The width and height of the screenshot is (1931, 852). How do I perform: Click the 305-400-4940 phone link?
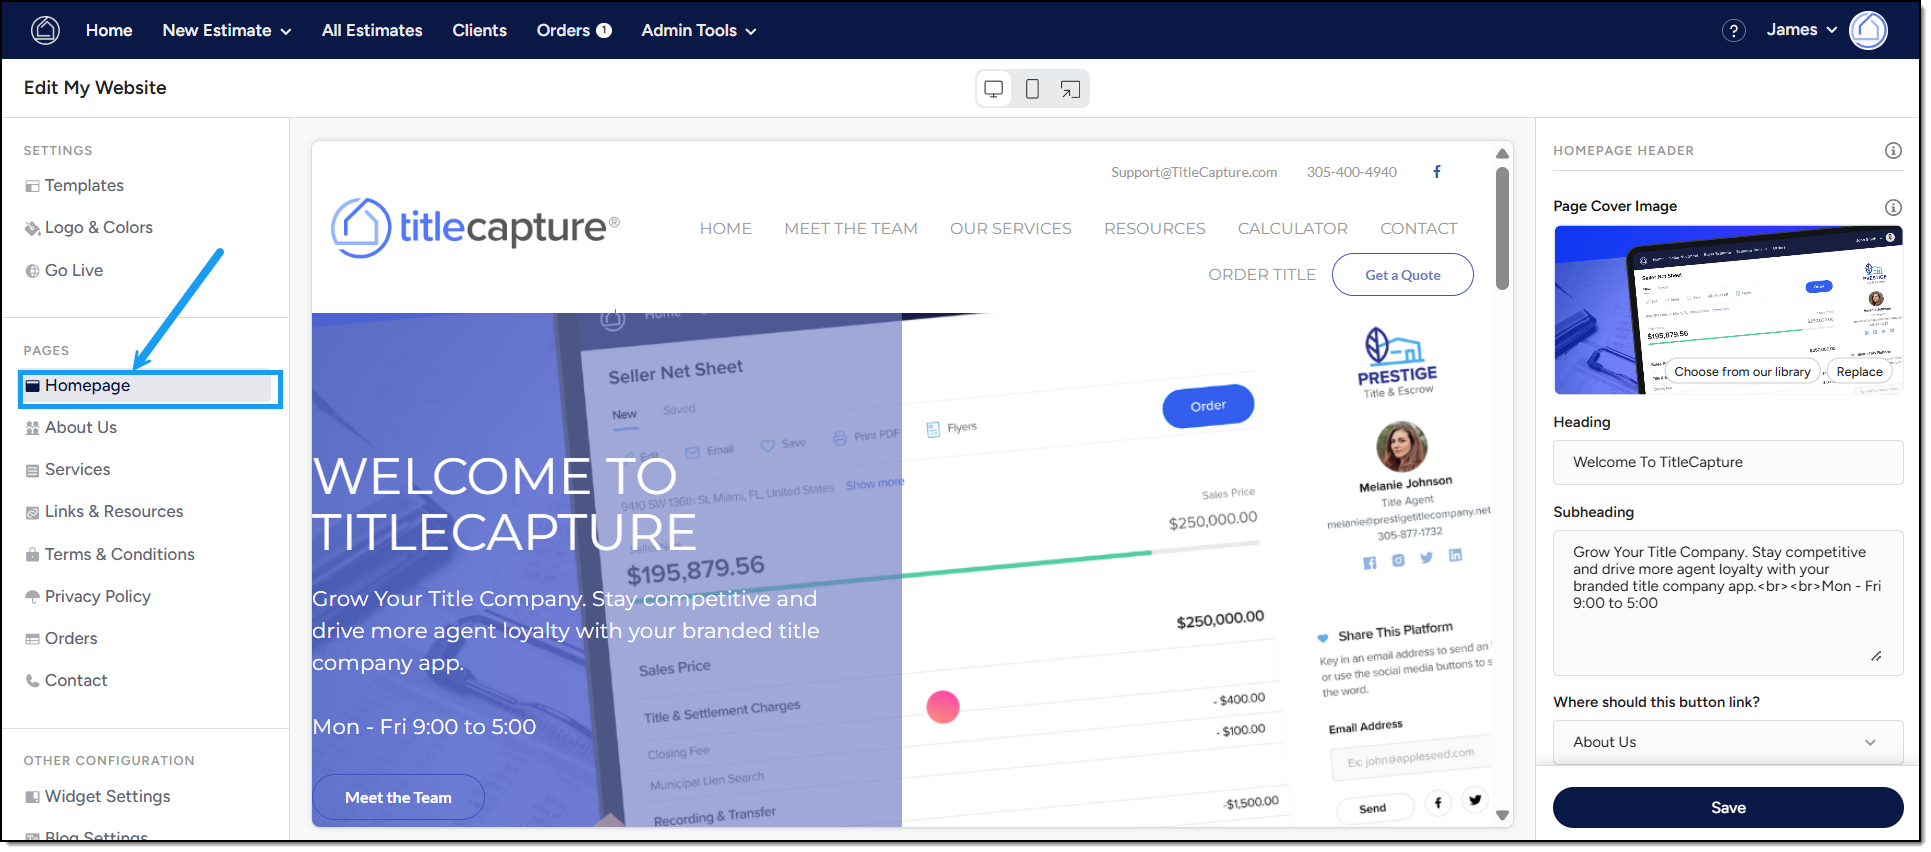click(1351, 172)
